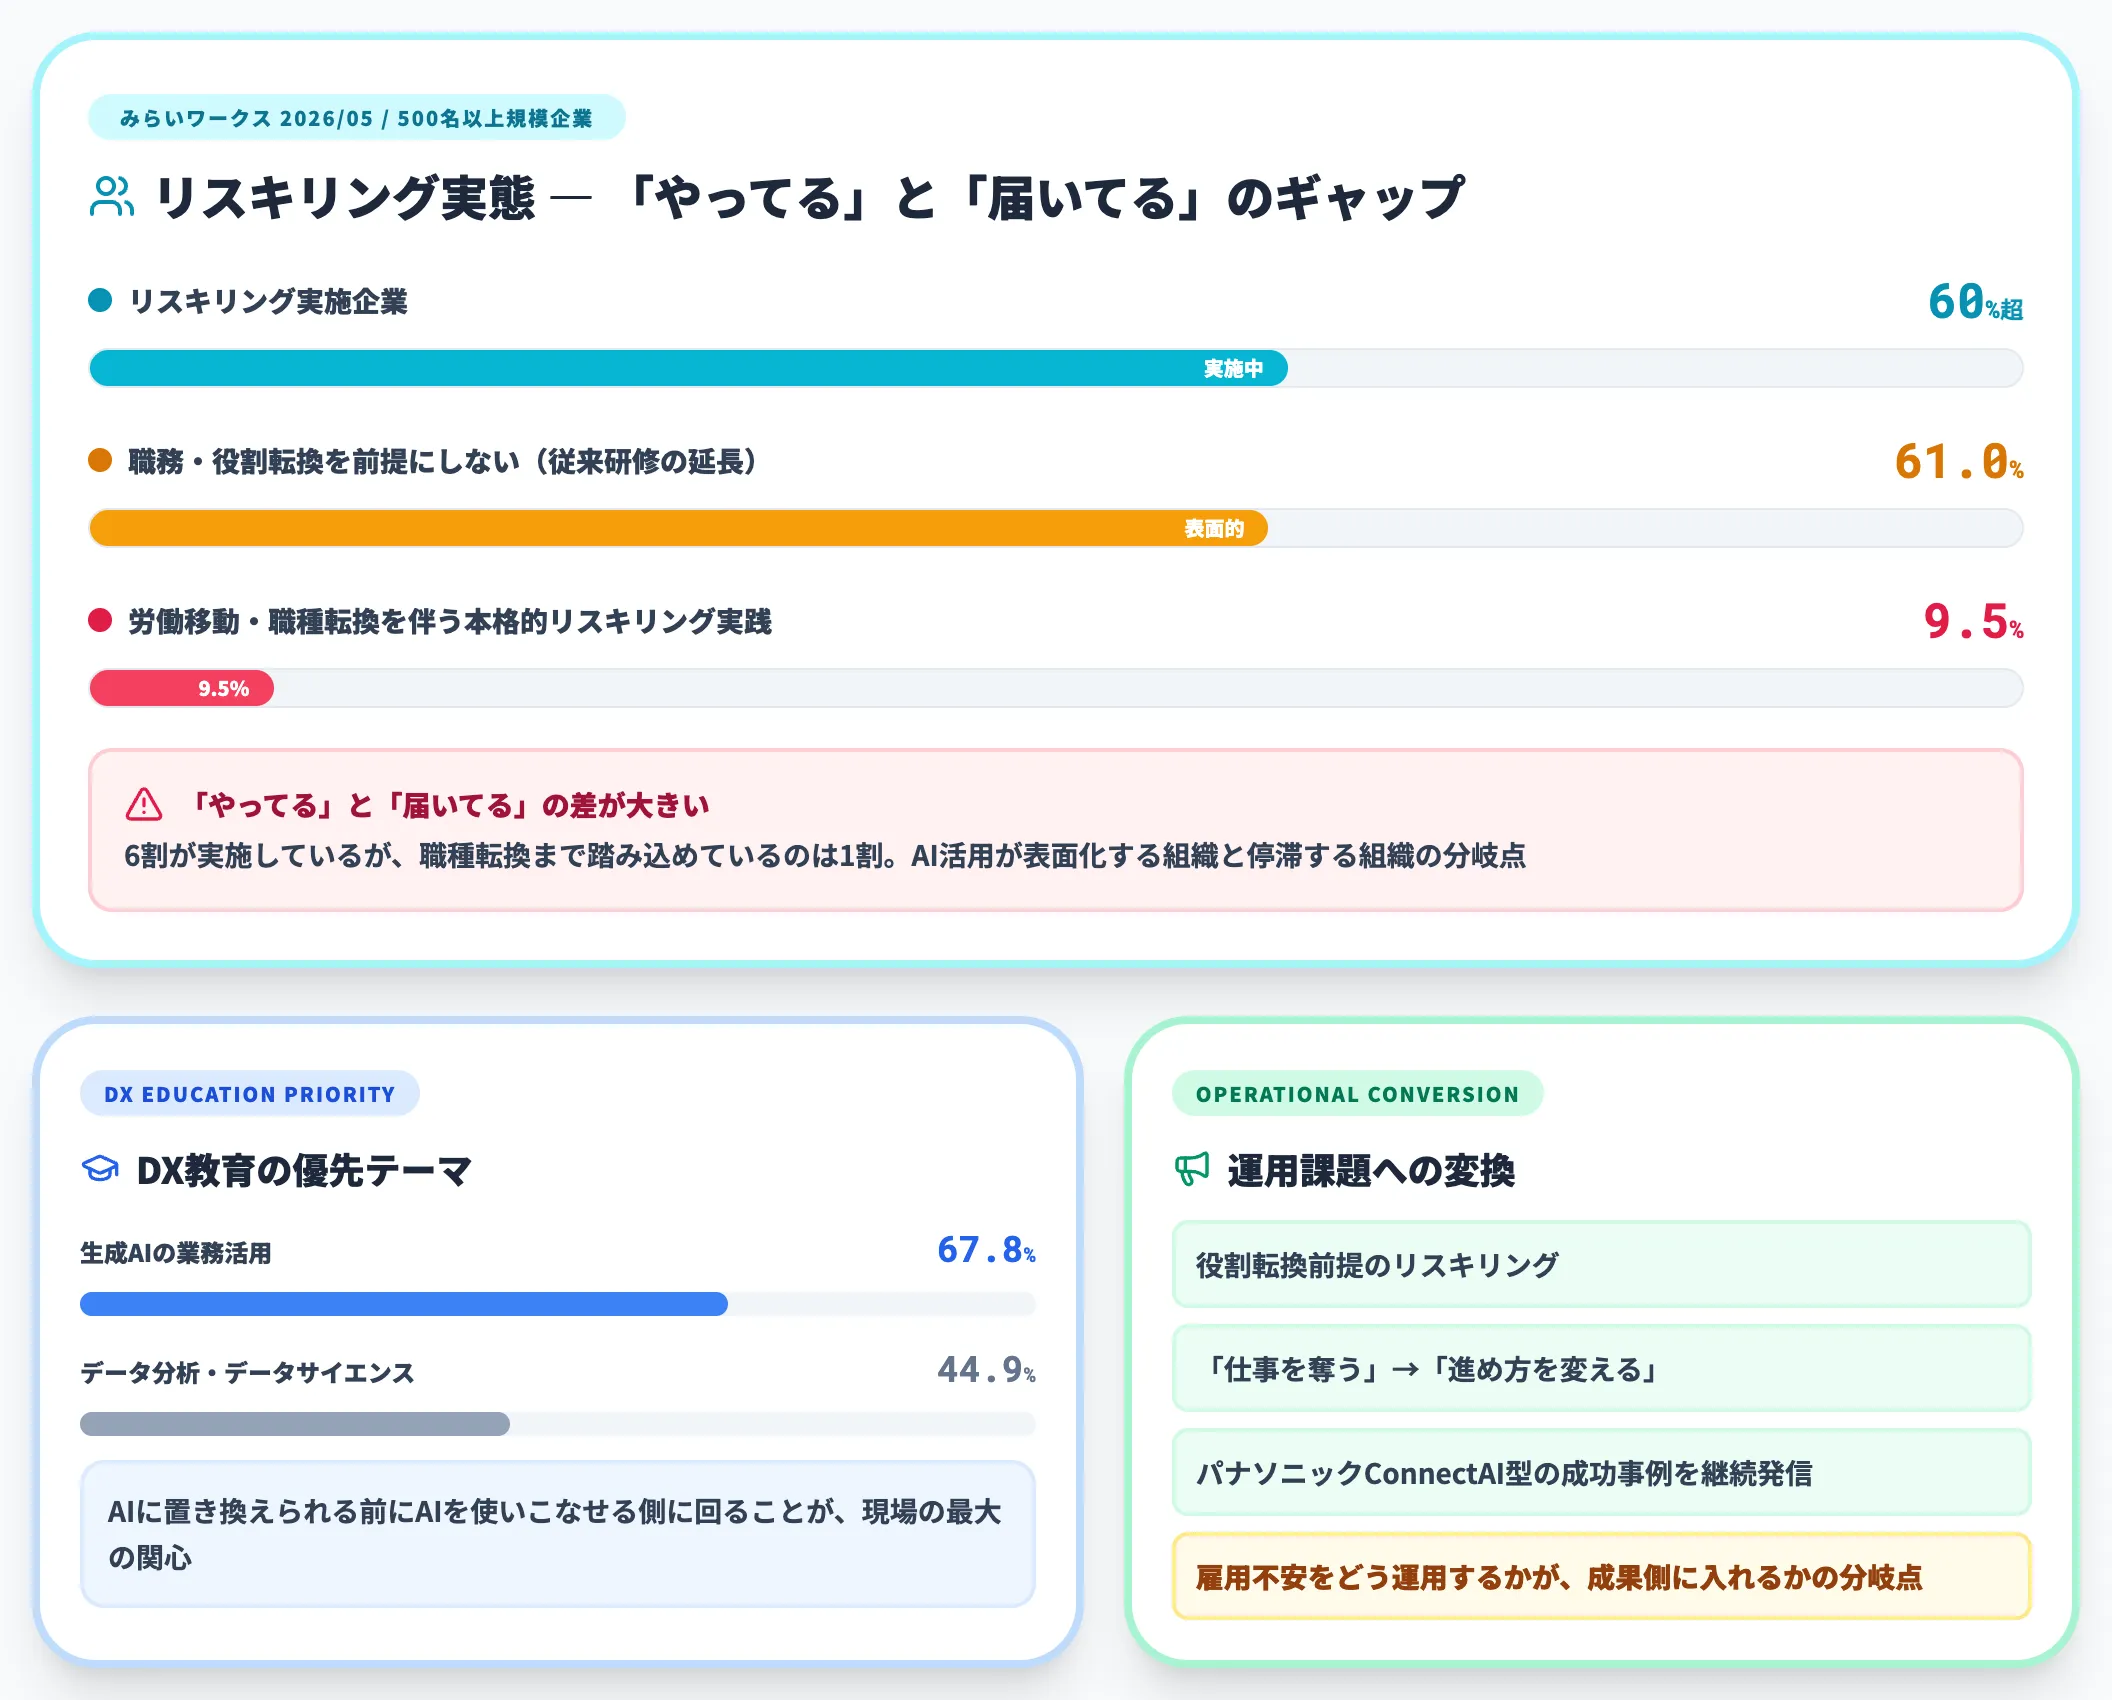Select the yellow 雇用不安をどう運用するか item
The width and height of the screenshot is (2112, 1700).
(x=1602, y=1577)
